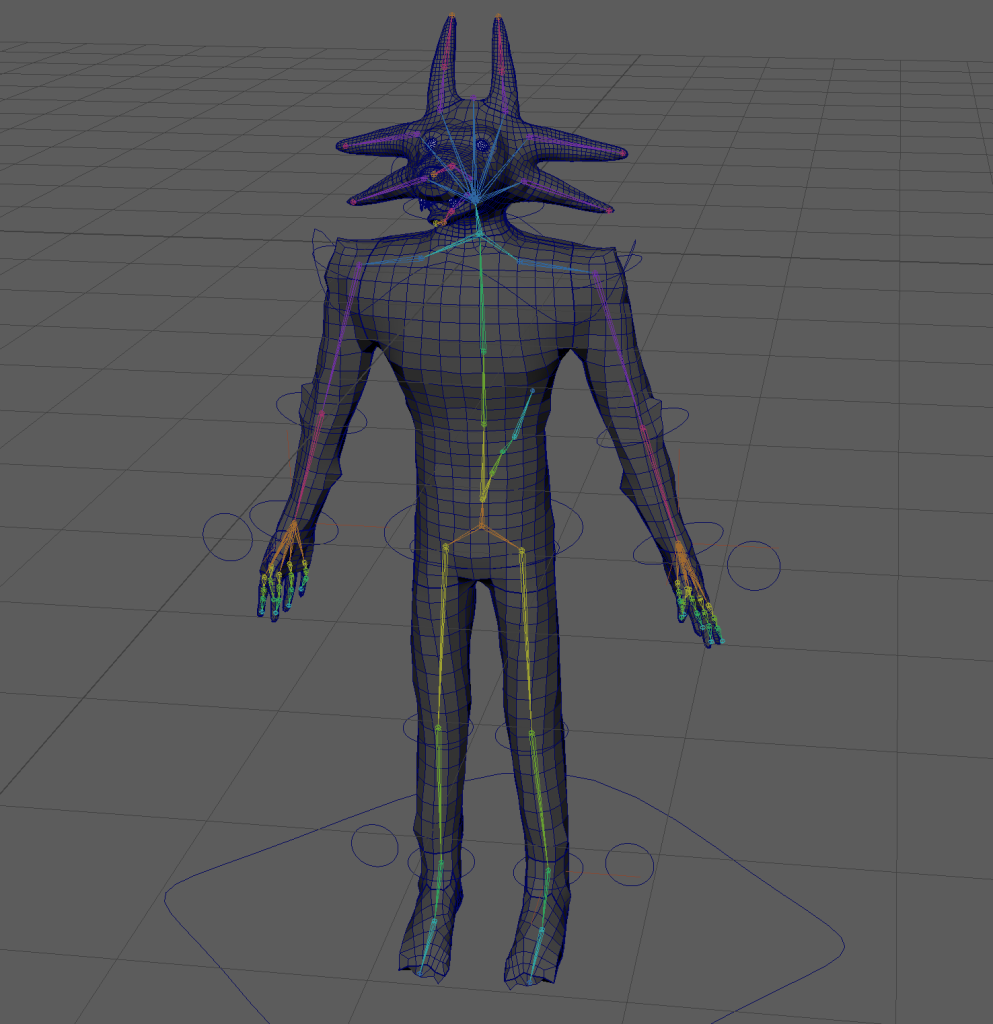The image size is (993, 1024).
Task: Pick the top joint of the right-side yellow leg bone
Action: coord(522,552)
